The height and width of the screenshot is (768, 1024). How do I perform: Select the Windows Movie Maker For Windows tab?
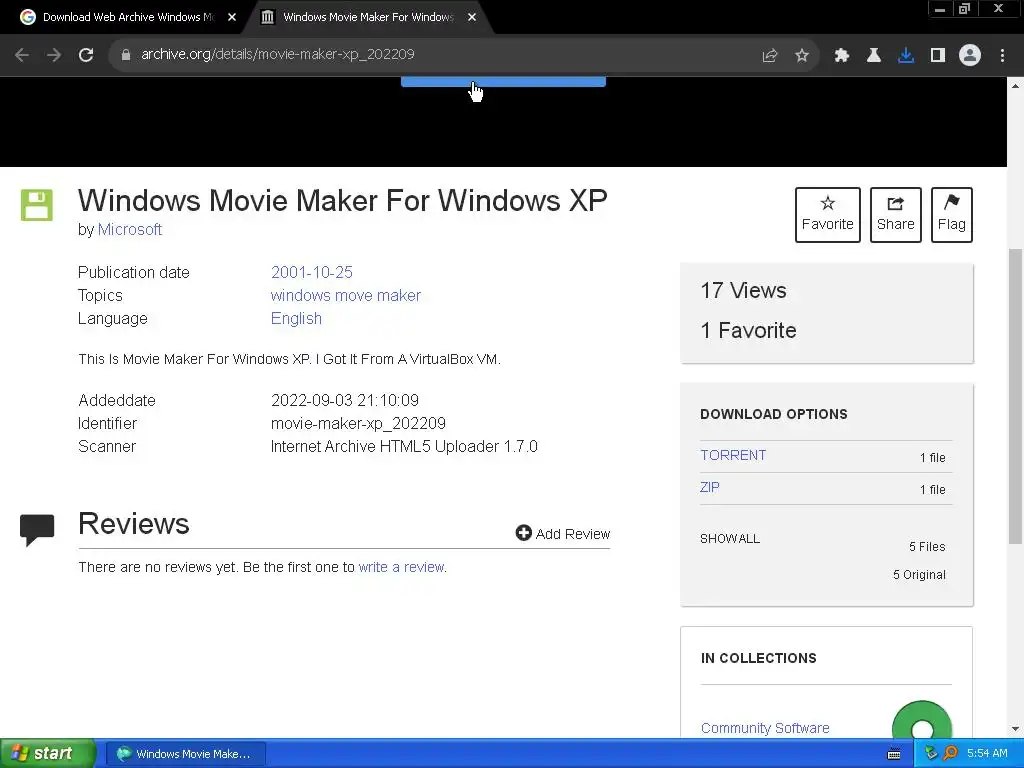pos(368,18)
